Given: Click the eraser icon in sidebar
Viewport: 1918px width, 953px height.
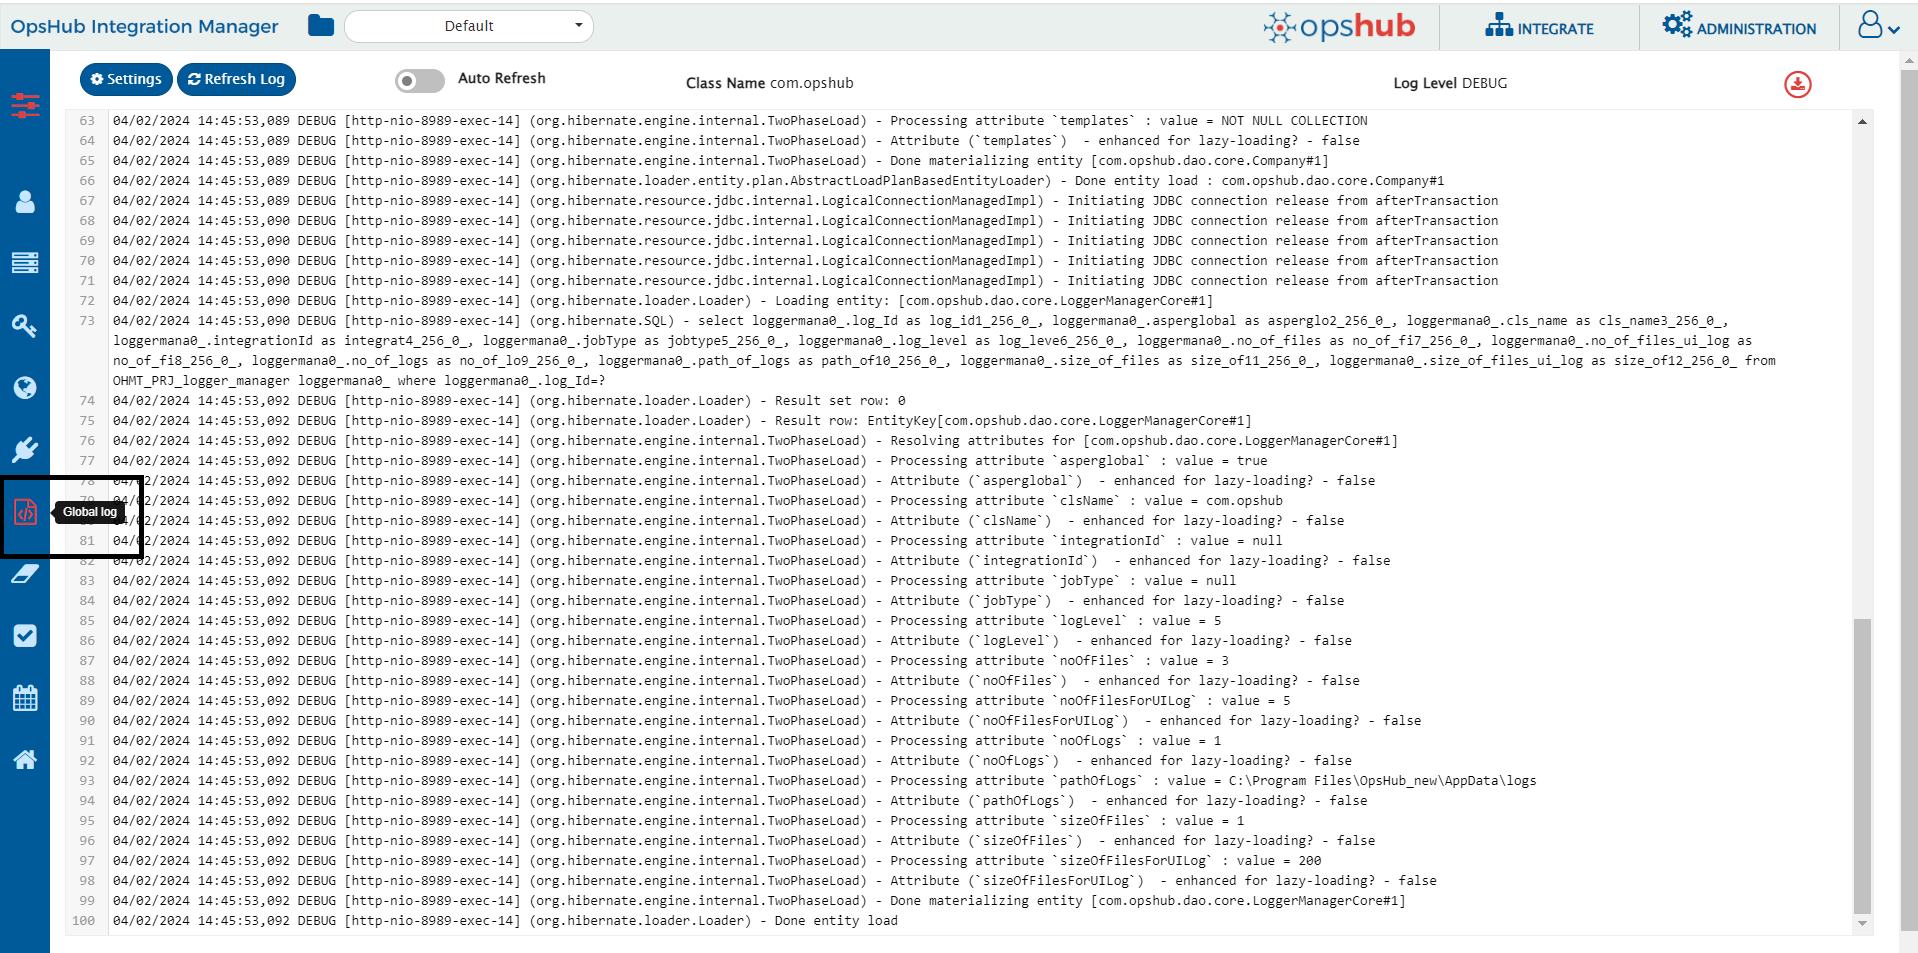Looking at the screenshot, I should click(x=25, y=574).
